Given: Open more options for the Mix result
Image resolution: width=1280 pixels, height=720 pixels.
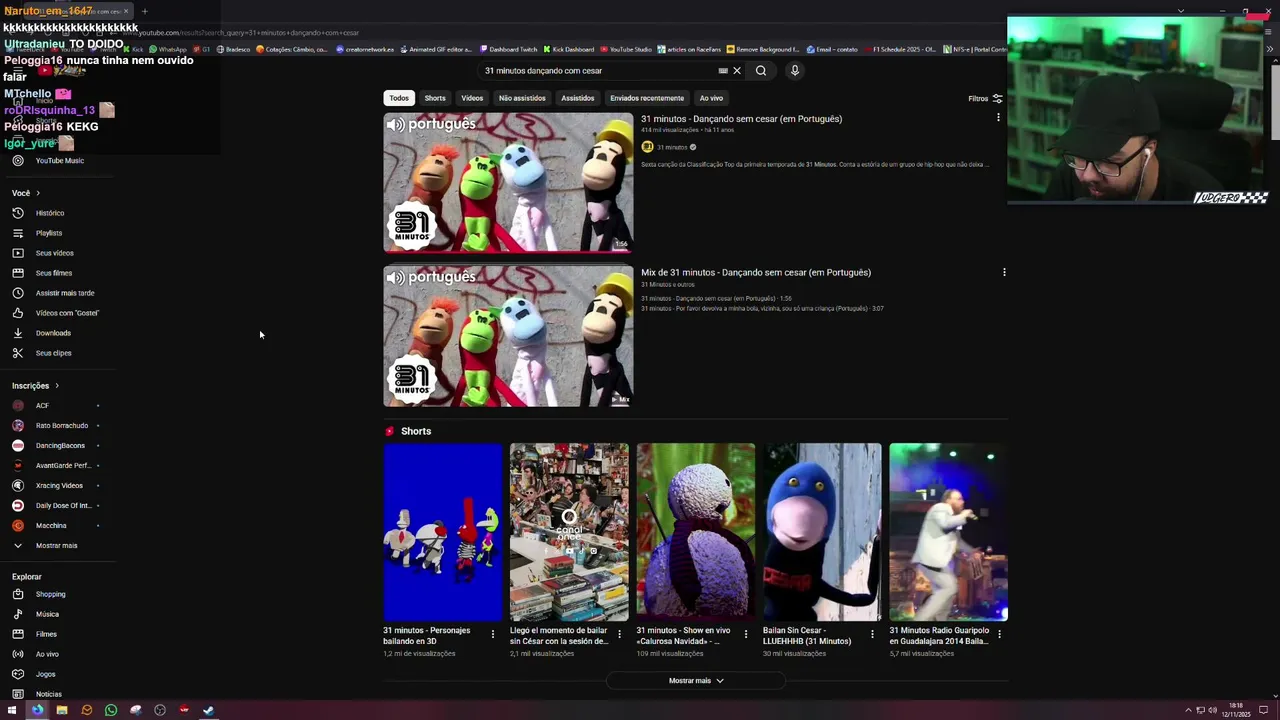Looking at the screenshot, I should pyautogui.click(x=1004, y=272).
